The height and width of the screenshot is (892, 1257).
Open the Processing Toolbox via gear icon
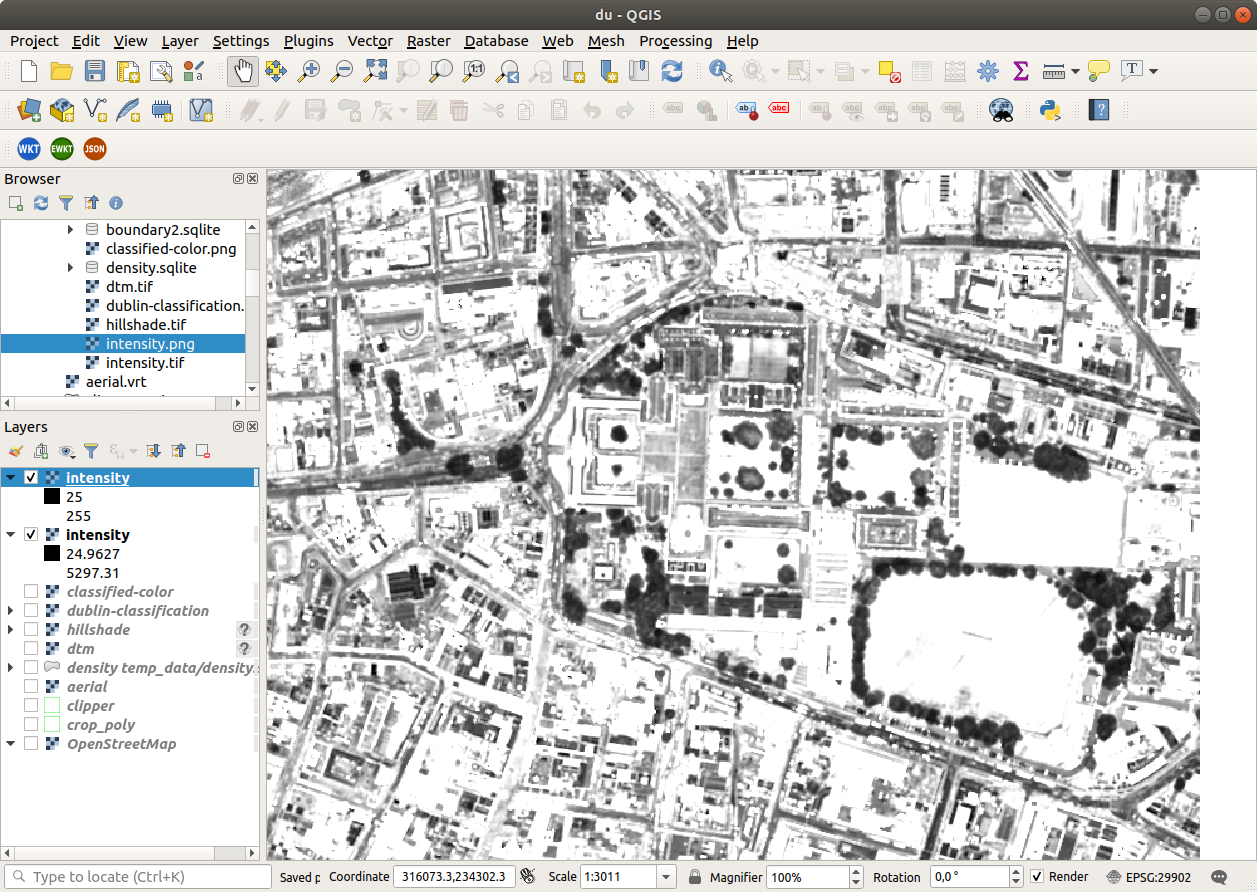pos(987,71)
